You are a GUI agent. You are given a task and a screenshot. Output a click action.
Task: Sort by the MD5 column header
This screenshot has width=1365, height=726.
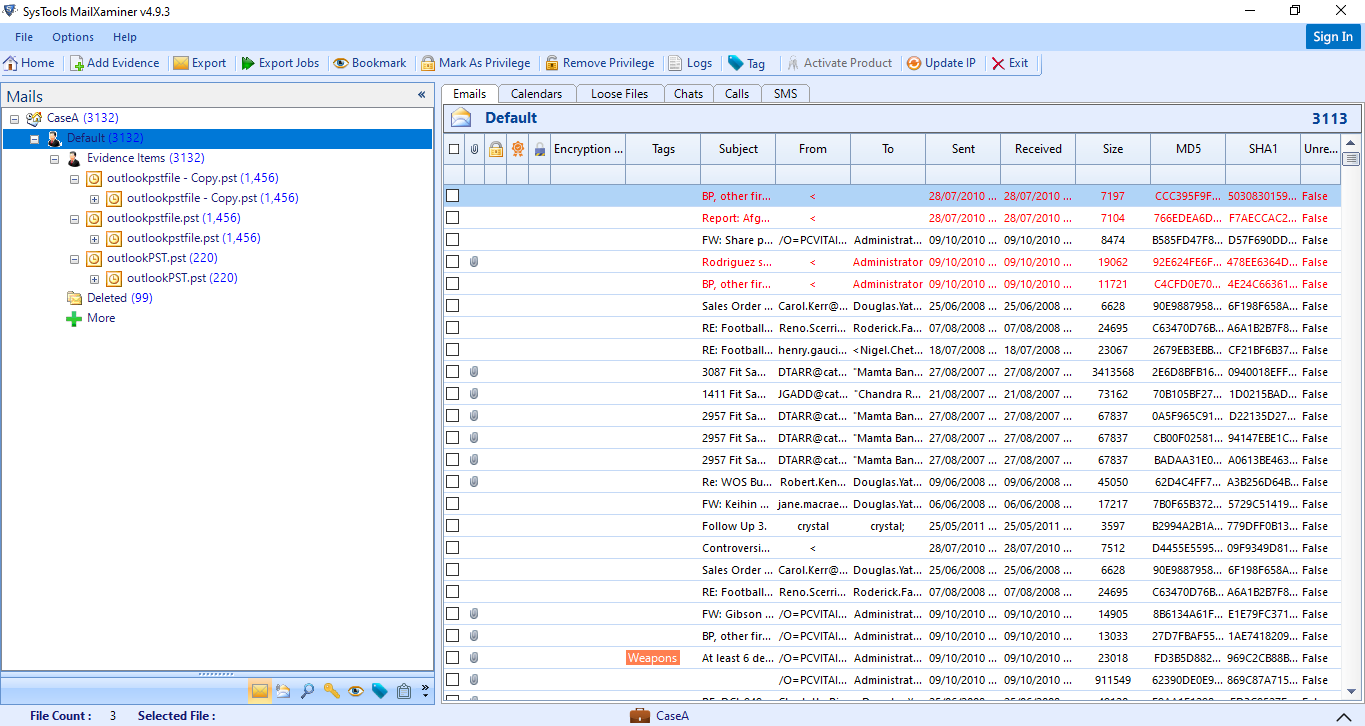pos(1188,149)
